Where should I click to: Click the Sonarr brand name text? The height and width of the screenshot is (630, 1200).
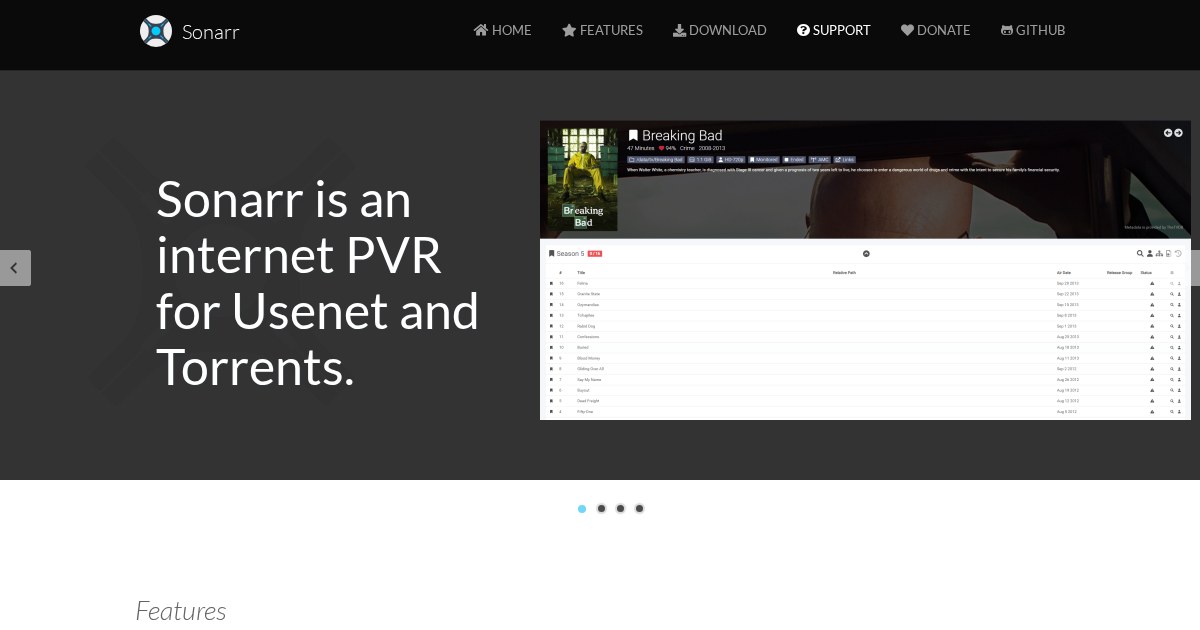coord(211,31)
